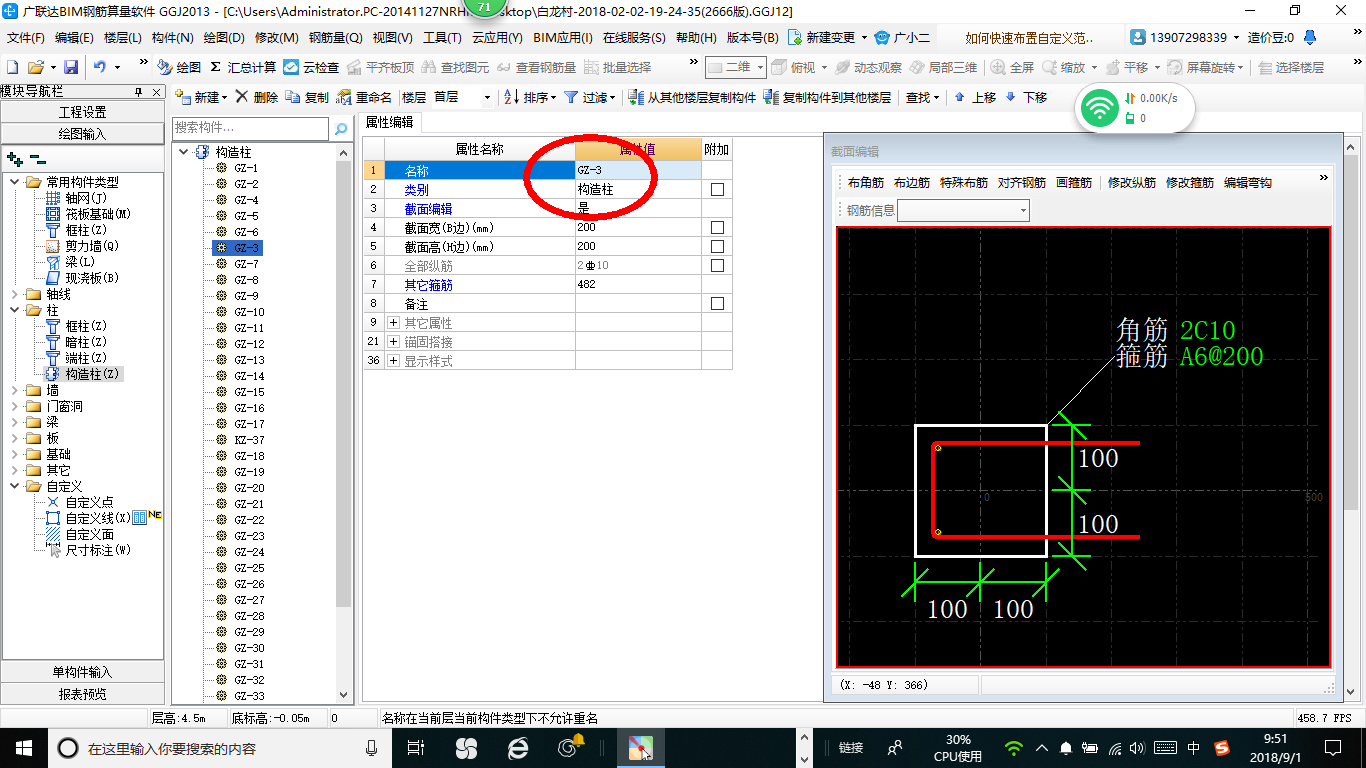Start 云检查 cloud check
1366x768 pixels.
coord(312,67)
